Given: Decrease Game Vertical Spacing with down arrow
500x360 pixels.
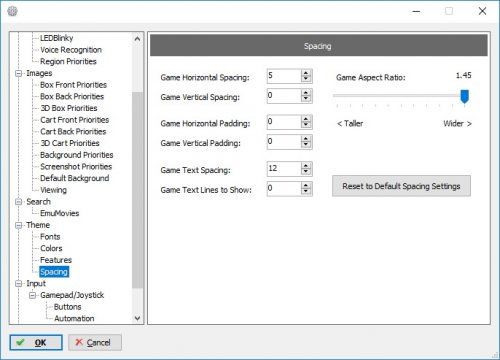Looking at the screenshot, I should (x=306, y=99).
